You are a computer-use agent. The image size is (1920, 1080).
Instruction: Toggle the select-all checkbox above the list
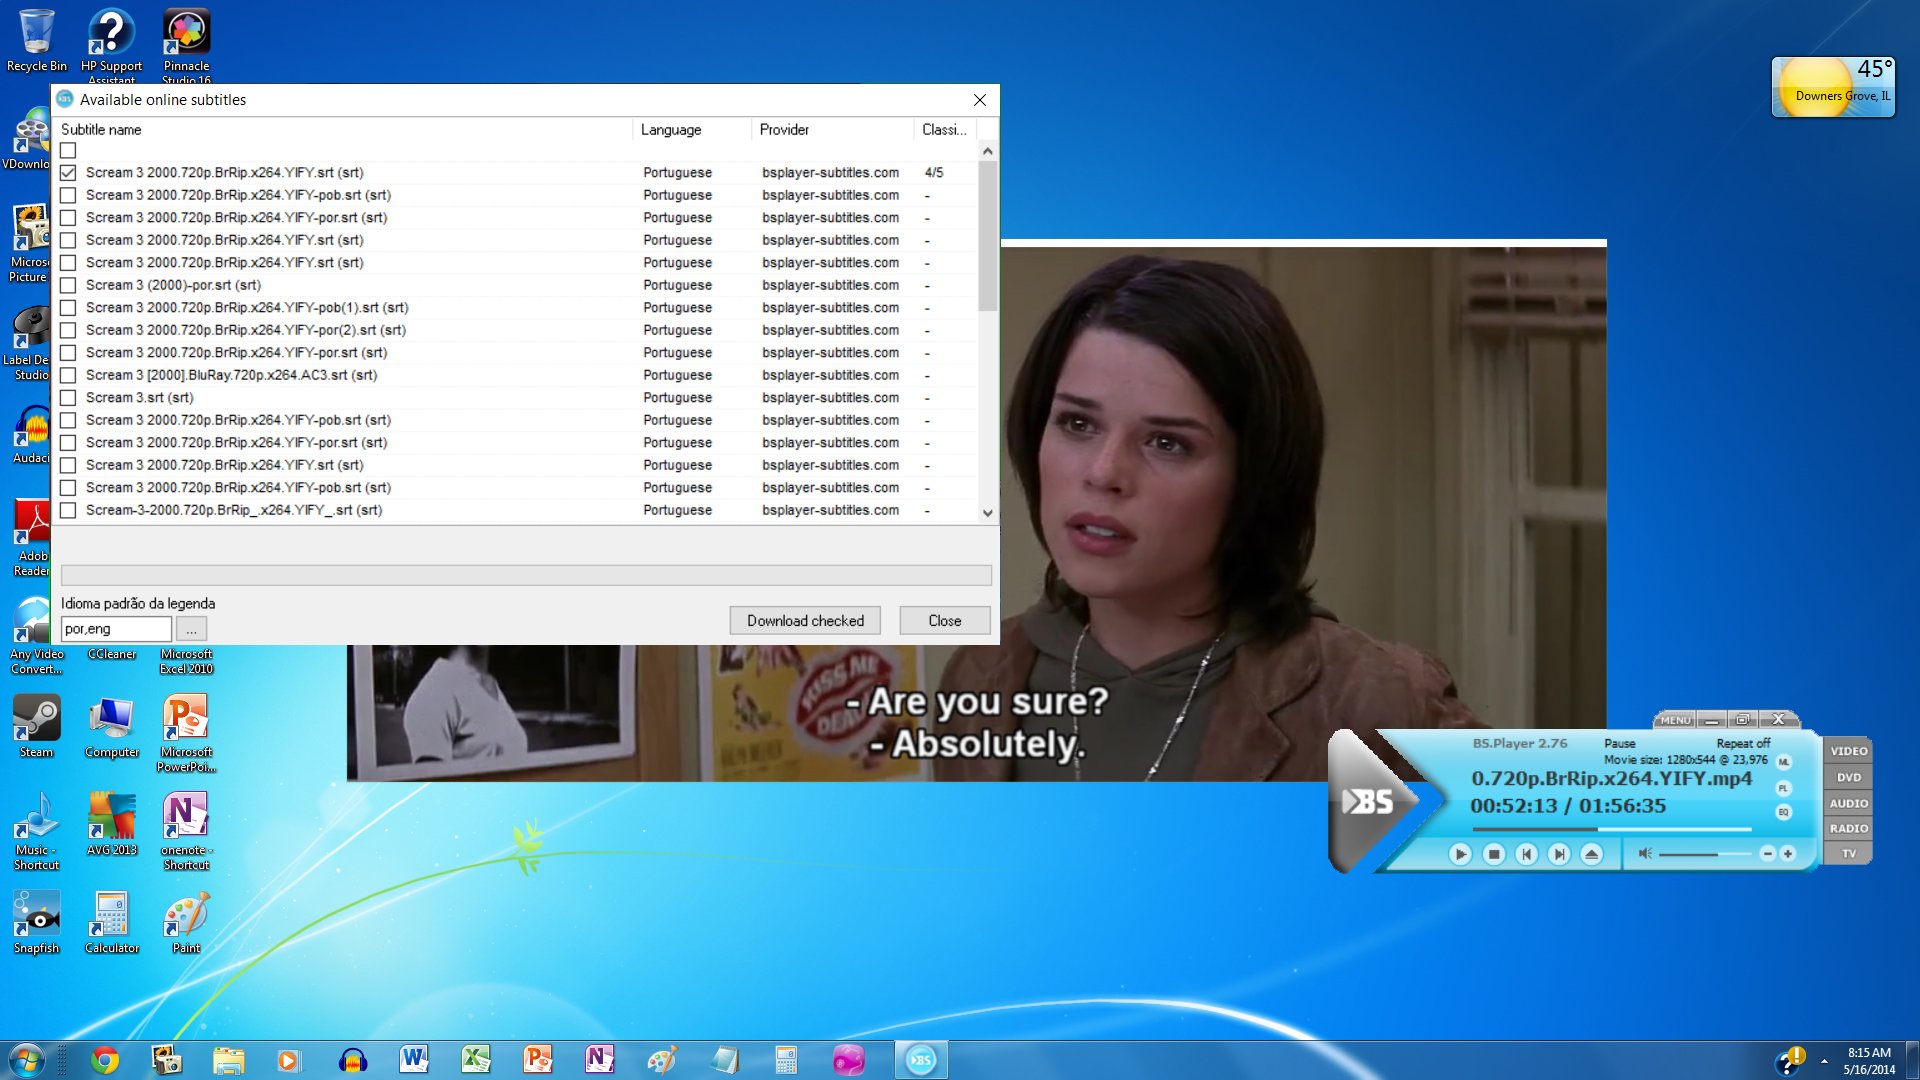[68, 151]
